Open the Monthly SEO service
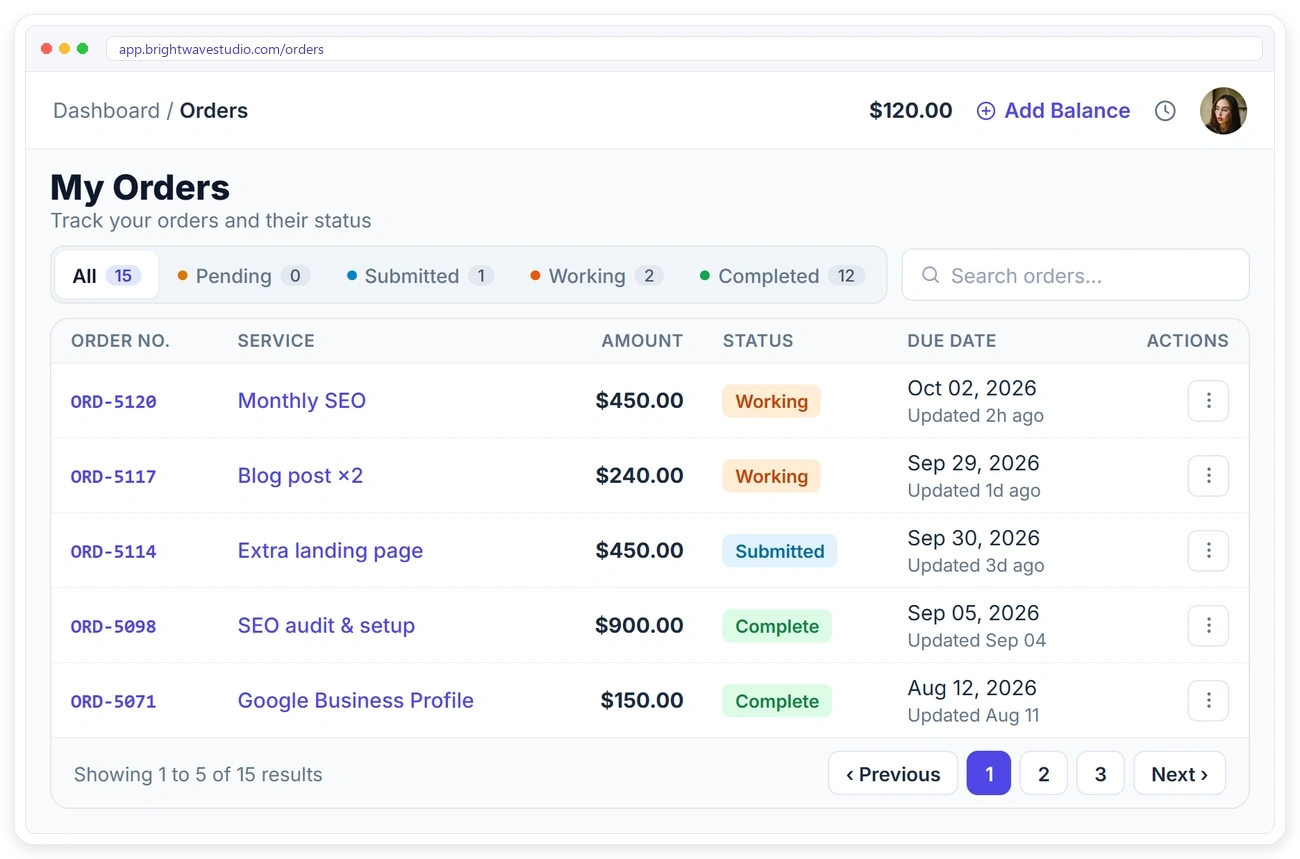 click(302, 401)
